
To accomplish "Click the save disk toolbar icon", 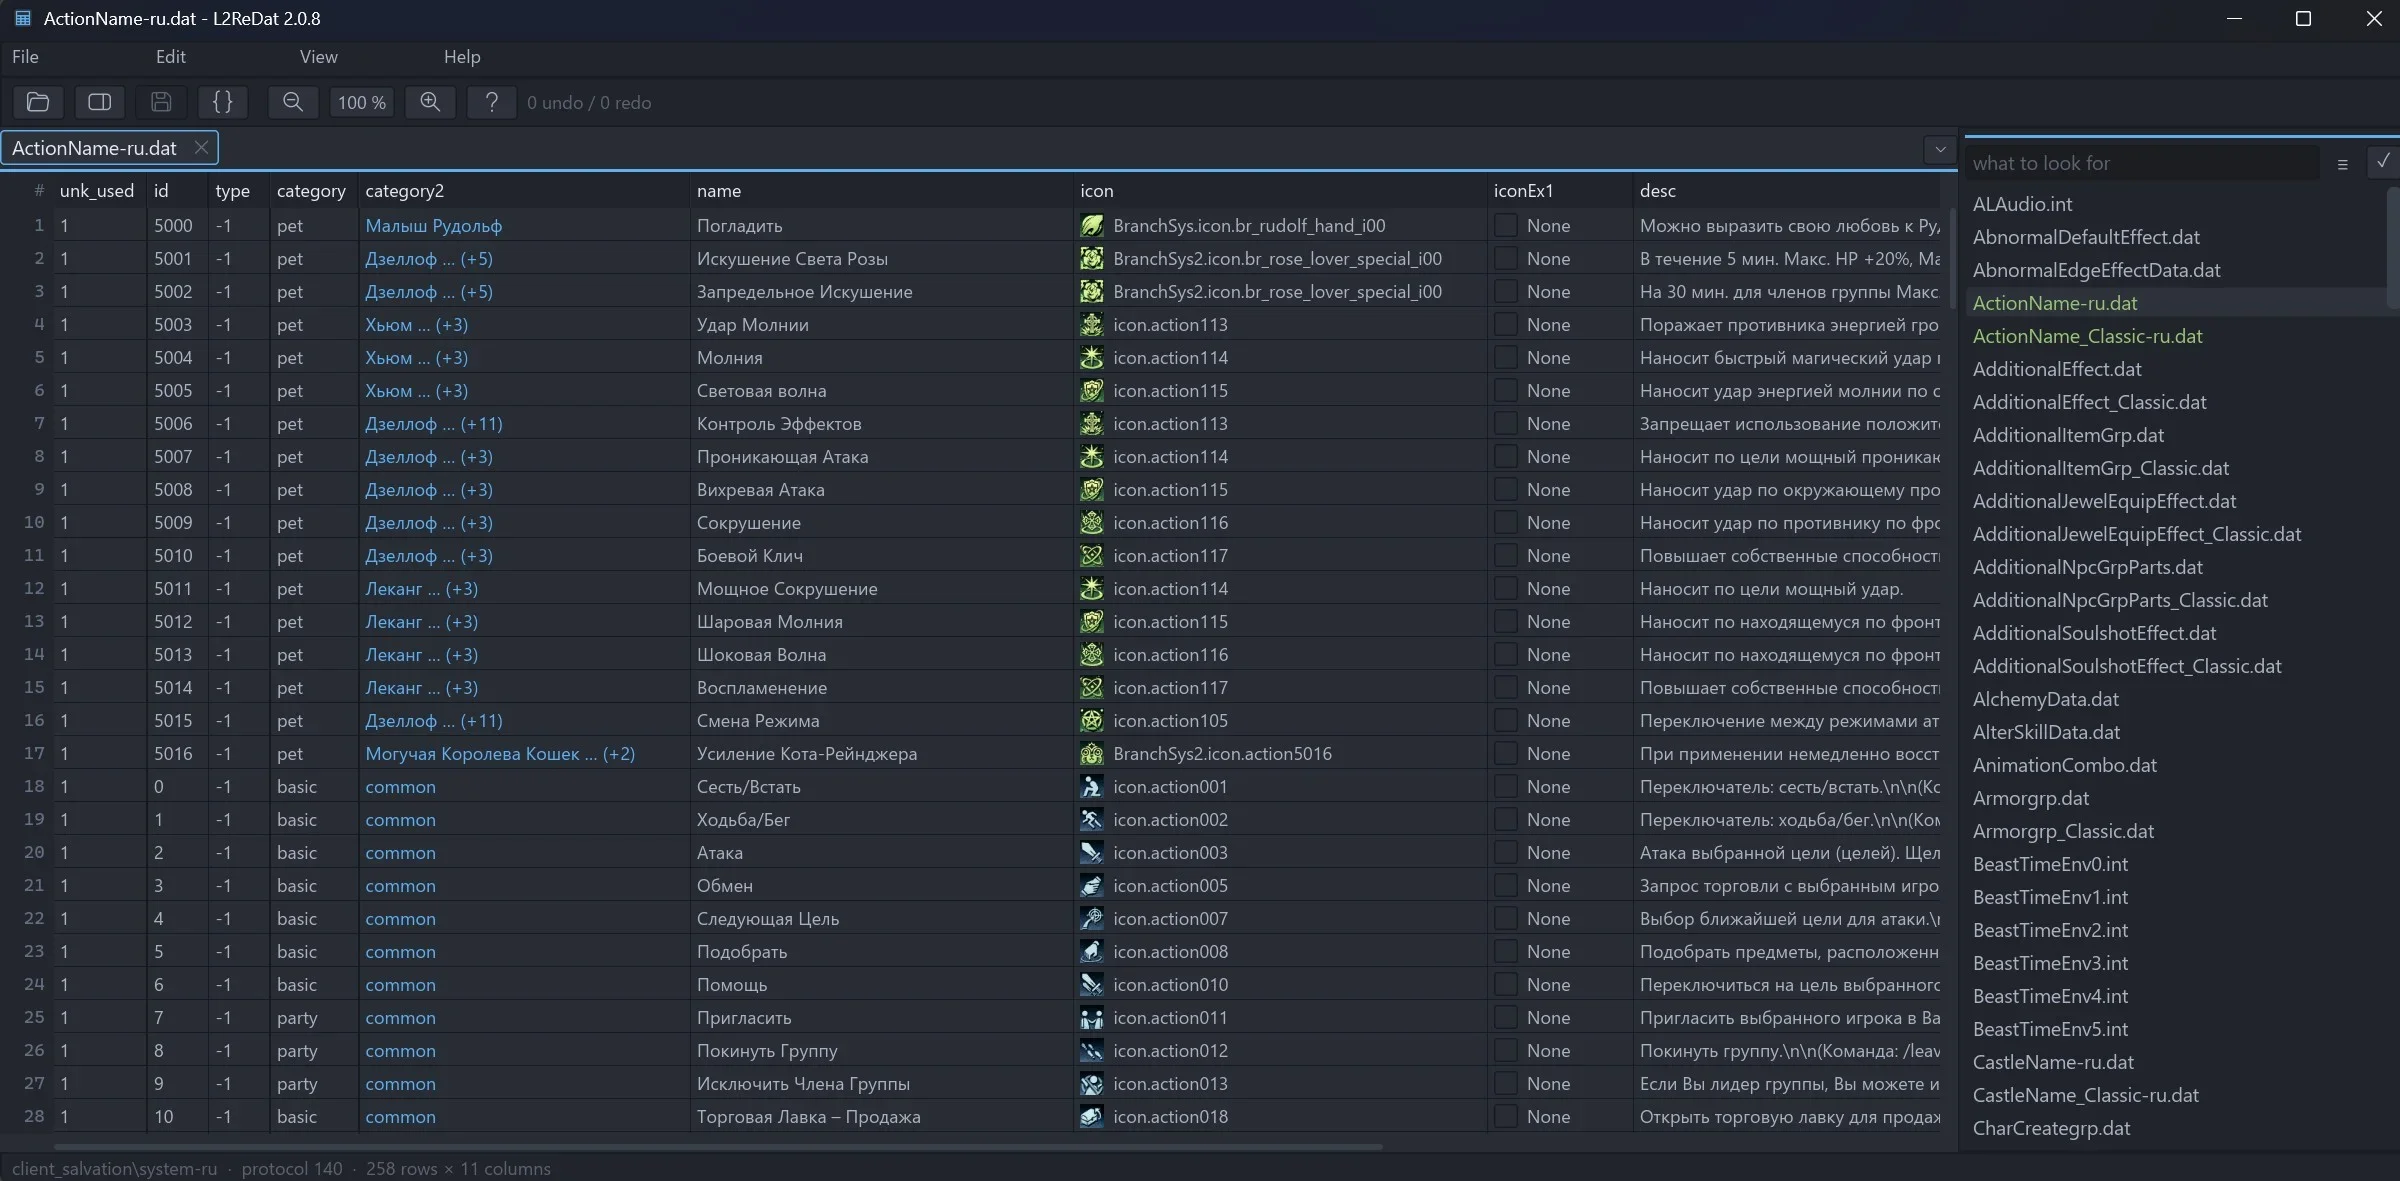I will (x=161, y=102).
